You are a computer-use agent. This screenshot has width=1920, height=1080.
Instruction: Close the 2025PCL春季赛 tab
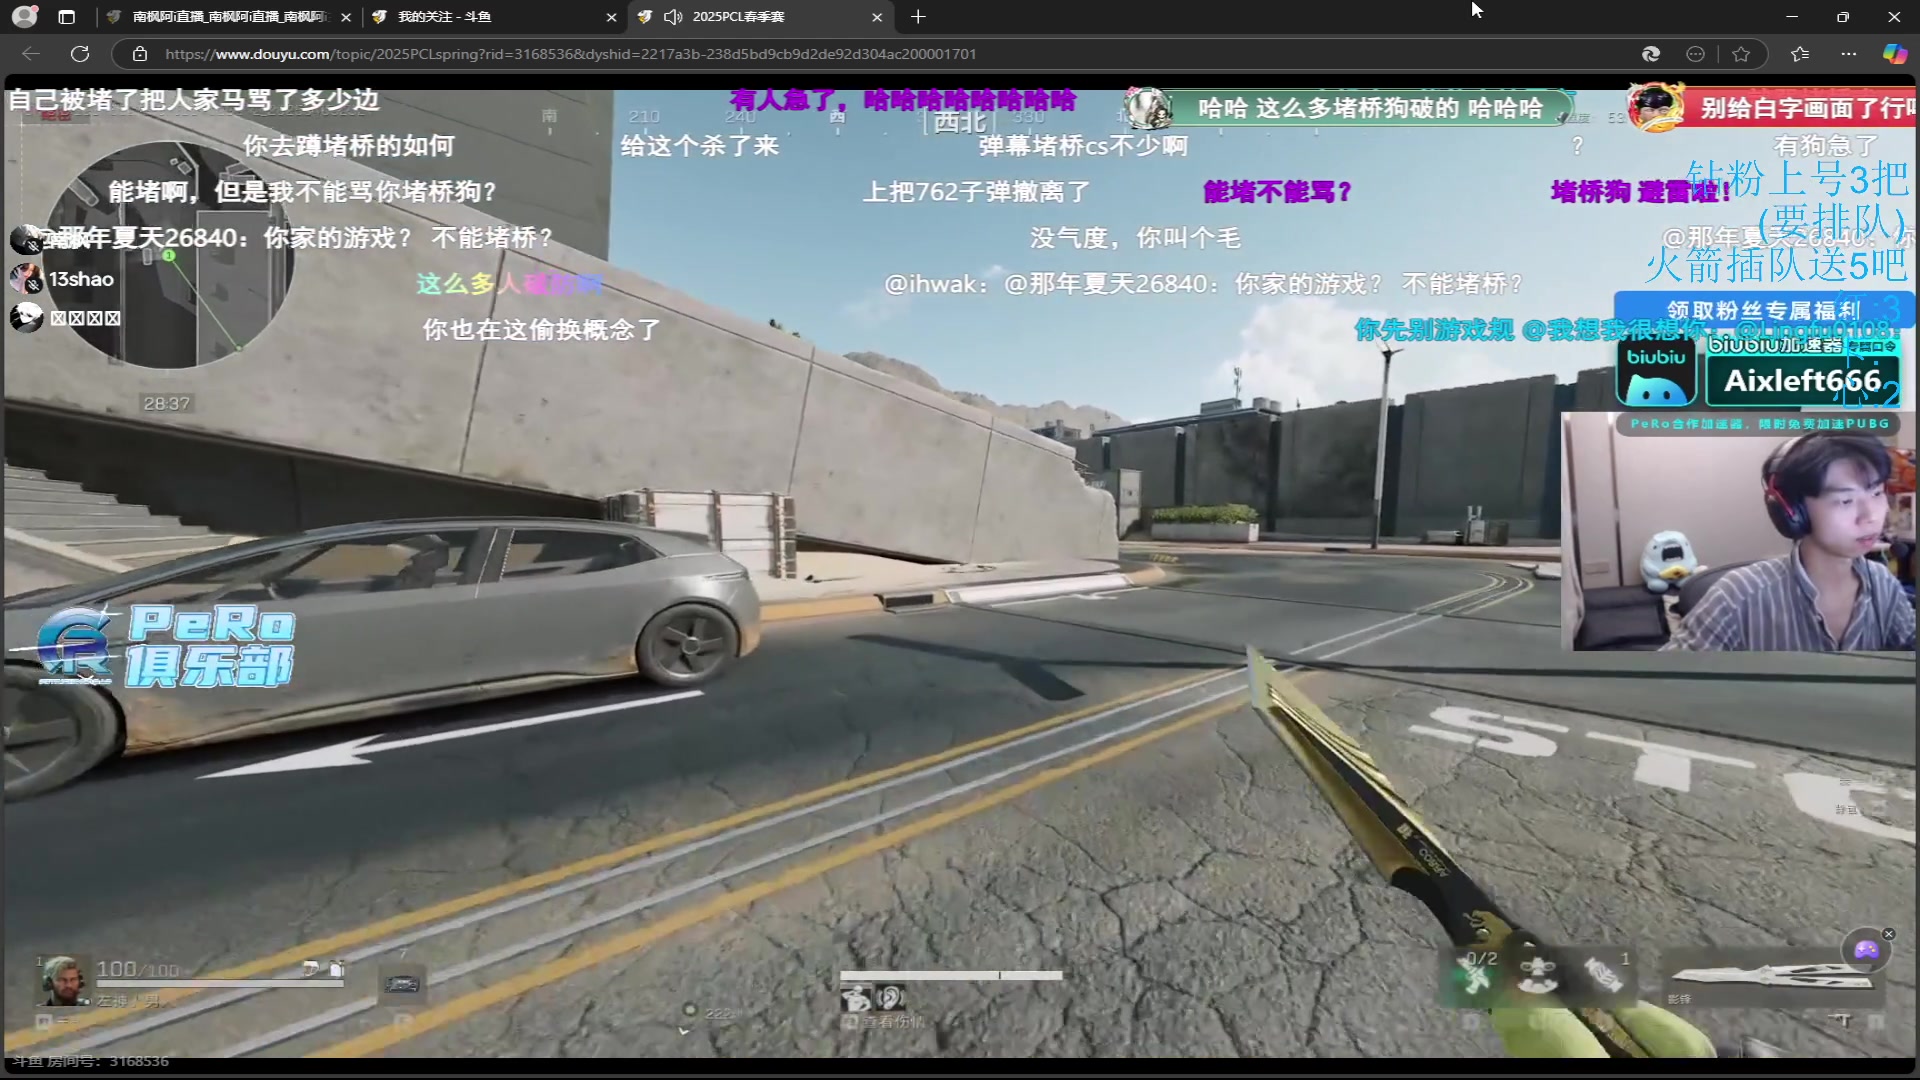tap(877, 17)
